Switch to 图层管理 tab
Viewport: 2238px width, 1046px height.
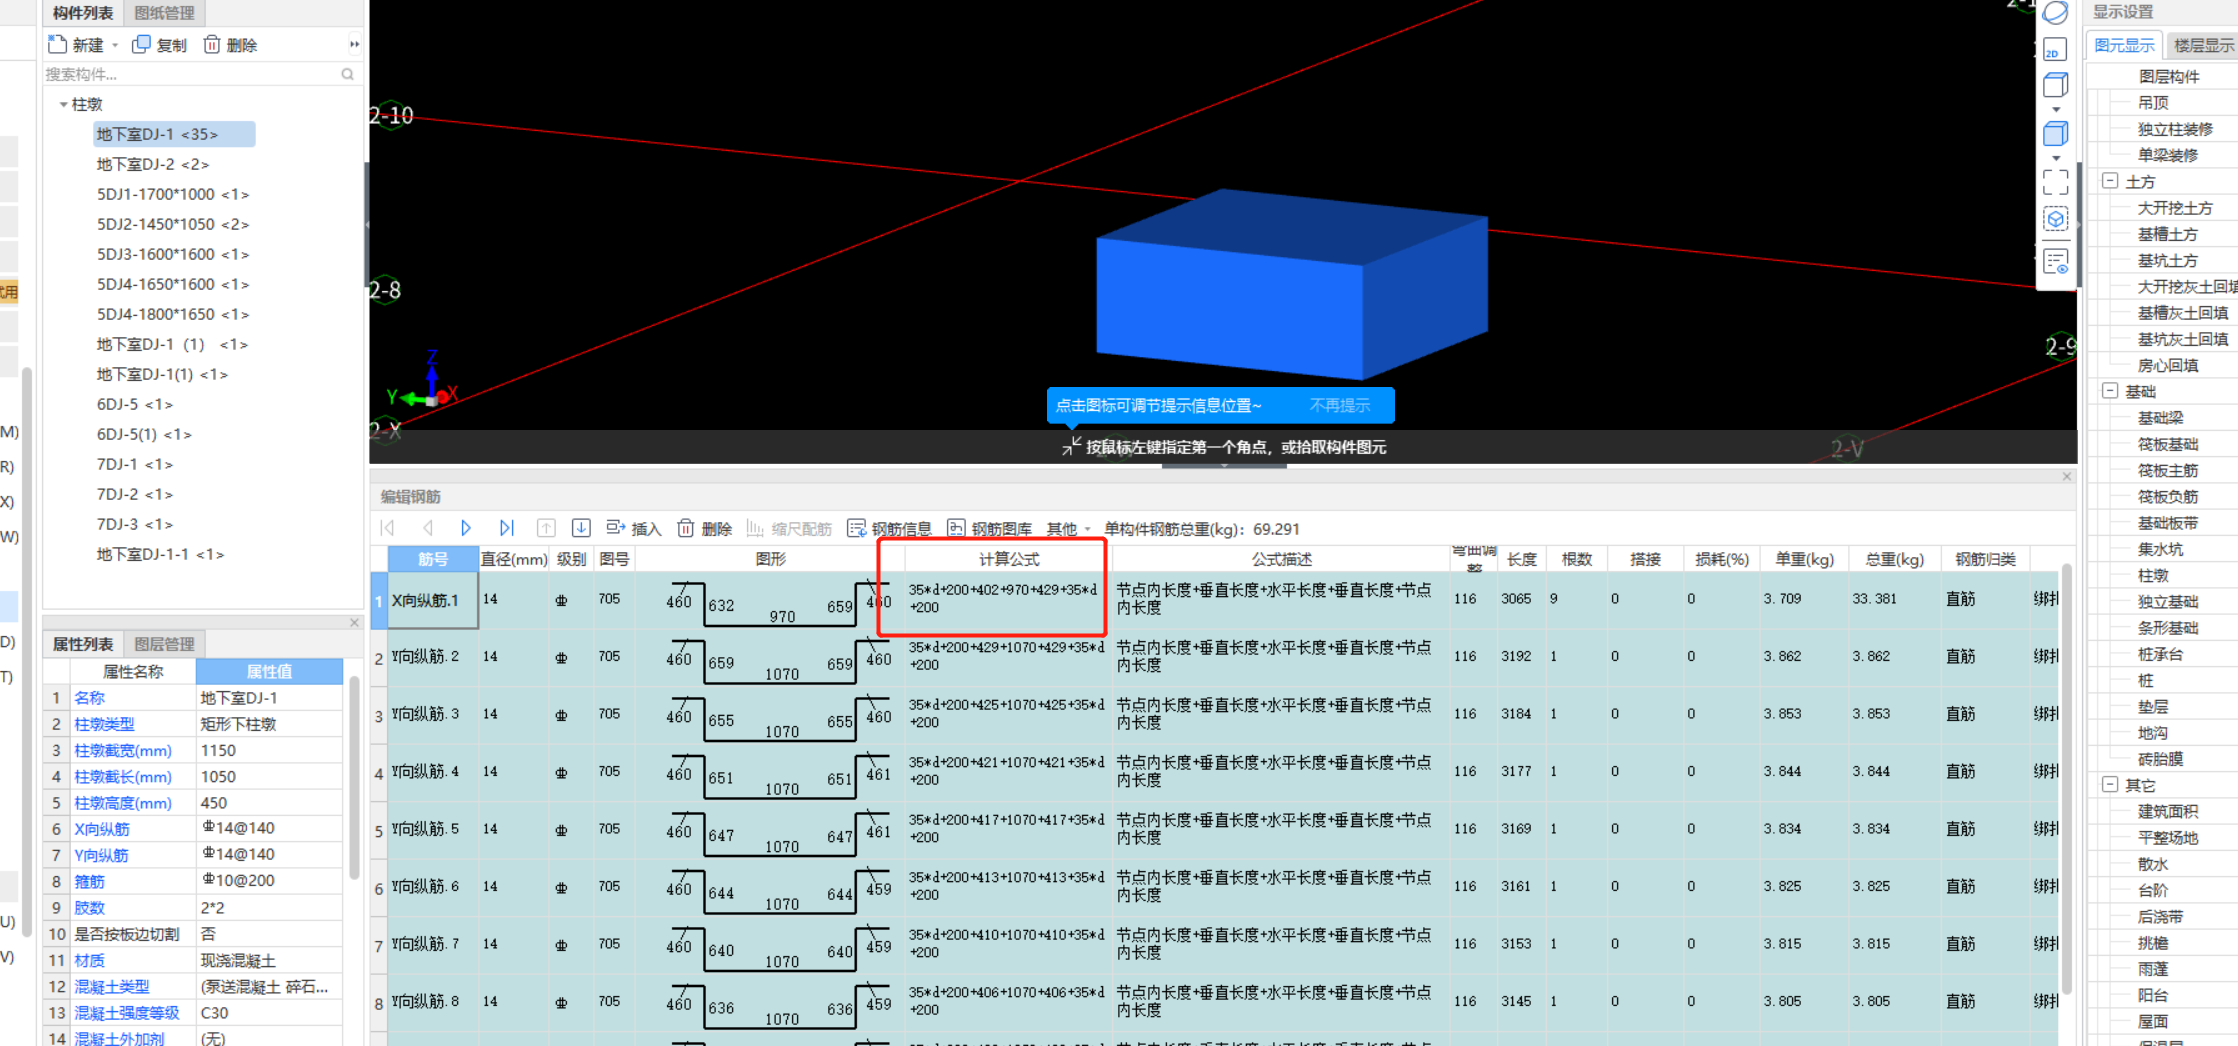(x=164, y=644)
